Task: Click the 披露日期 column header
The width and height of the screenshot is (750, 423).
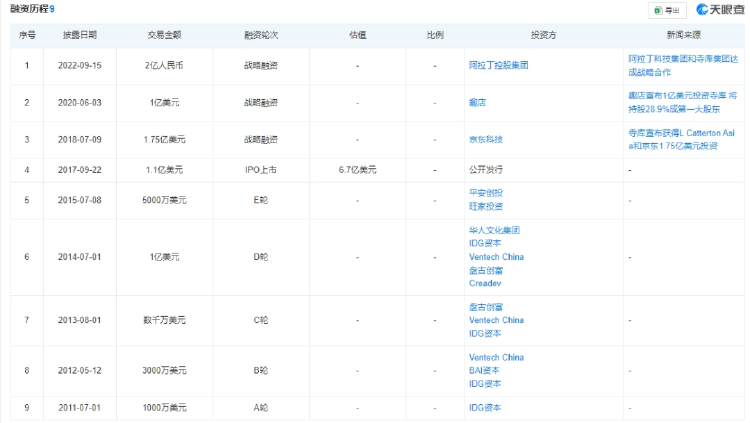Action: click(80, 35)
